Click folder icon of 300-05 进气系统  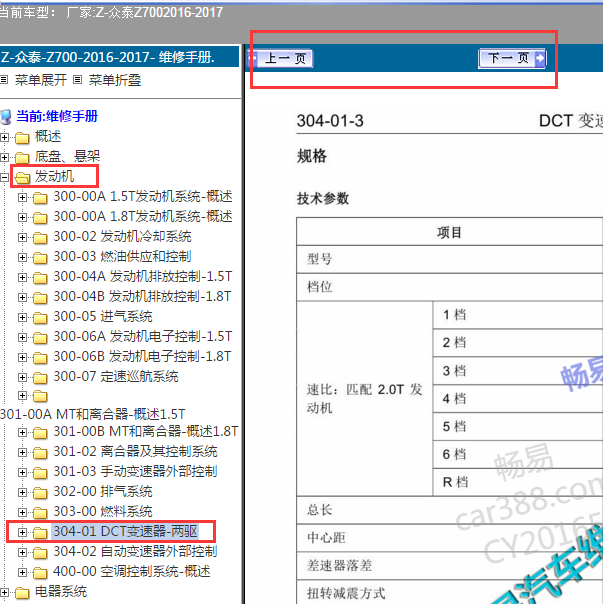tap(40, 318)
